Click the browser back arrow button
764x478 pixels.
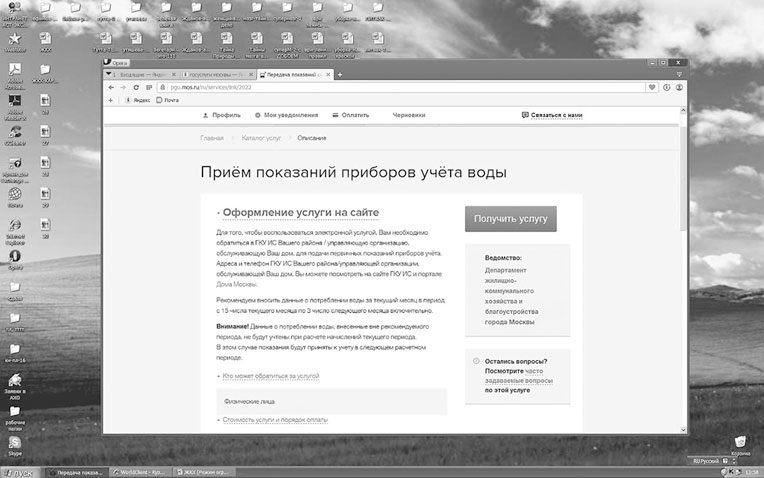[110, 88]
